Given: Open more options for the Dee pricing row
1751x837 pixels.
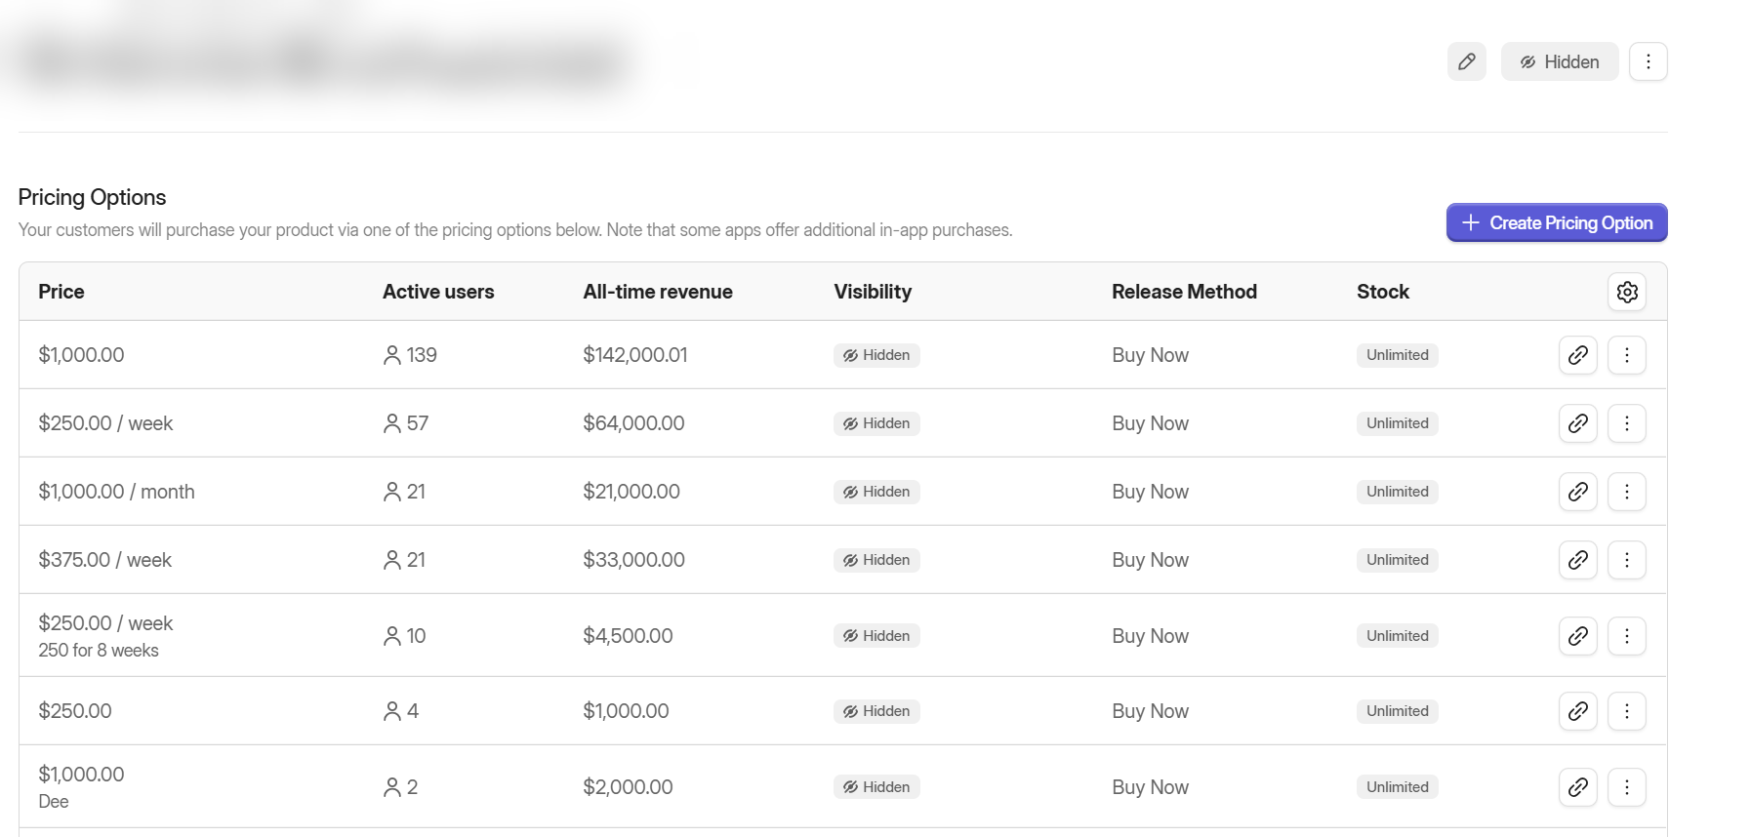Looking at the screenshot, I should (x=1627, y=787).
